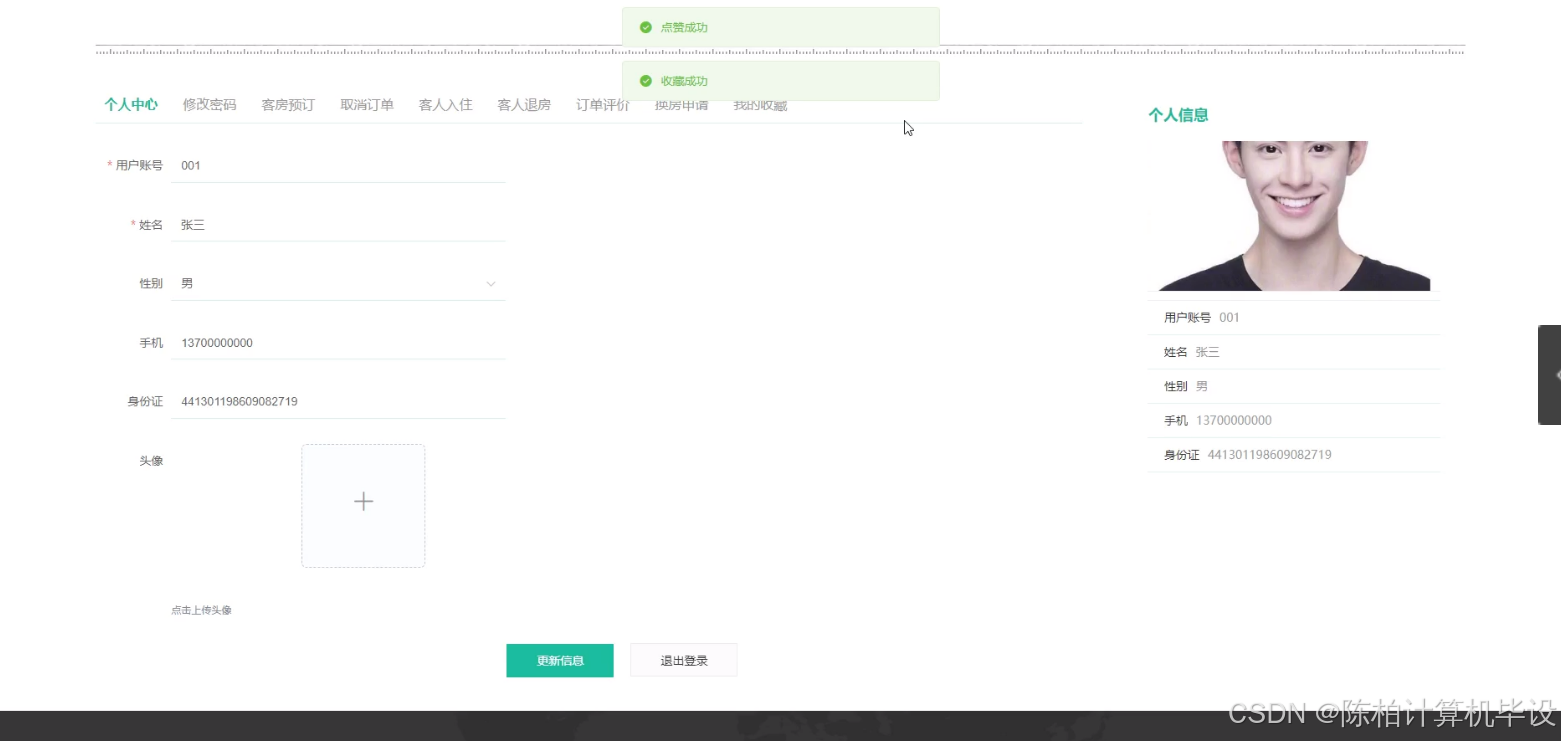Click the 手机 13700000000 row in 个人信息
The image size is (1561, 741).
click(x=1294, y=421)
